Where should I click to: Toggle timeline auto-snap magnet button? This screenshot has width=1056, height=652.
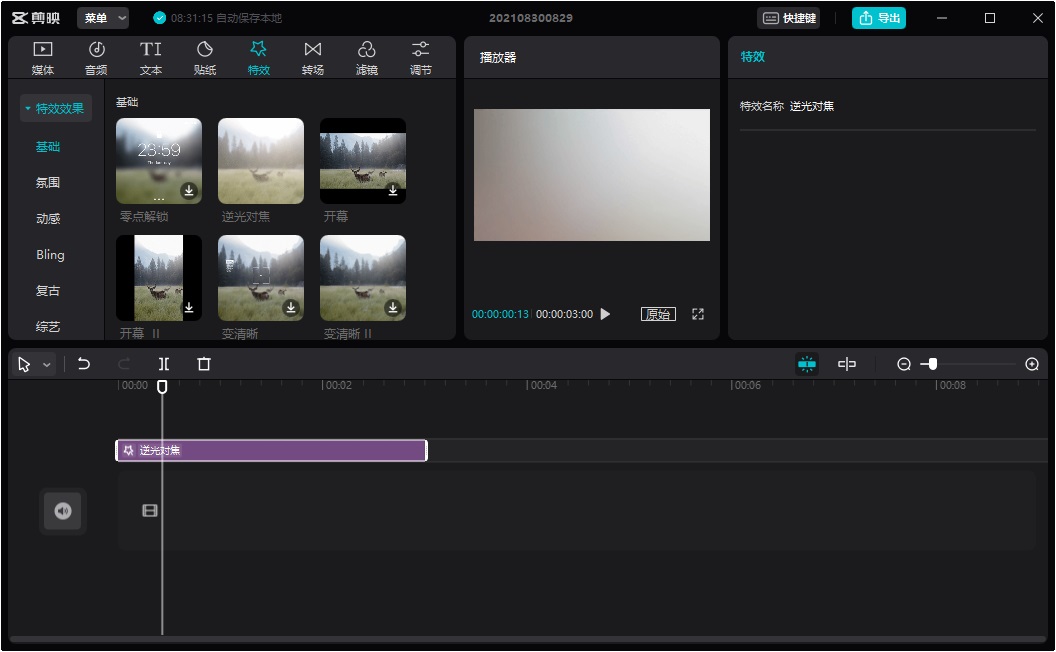(x=807, y=364)
